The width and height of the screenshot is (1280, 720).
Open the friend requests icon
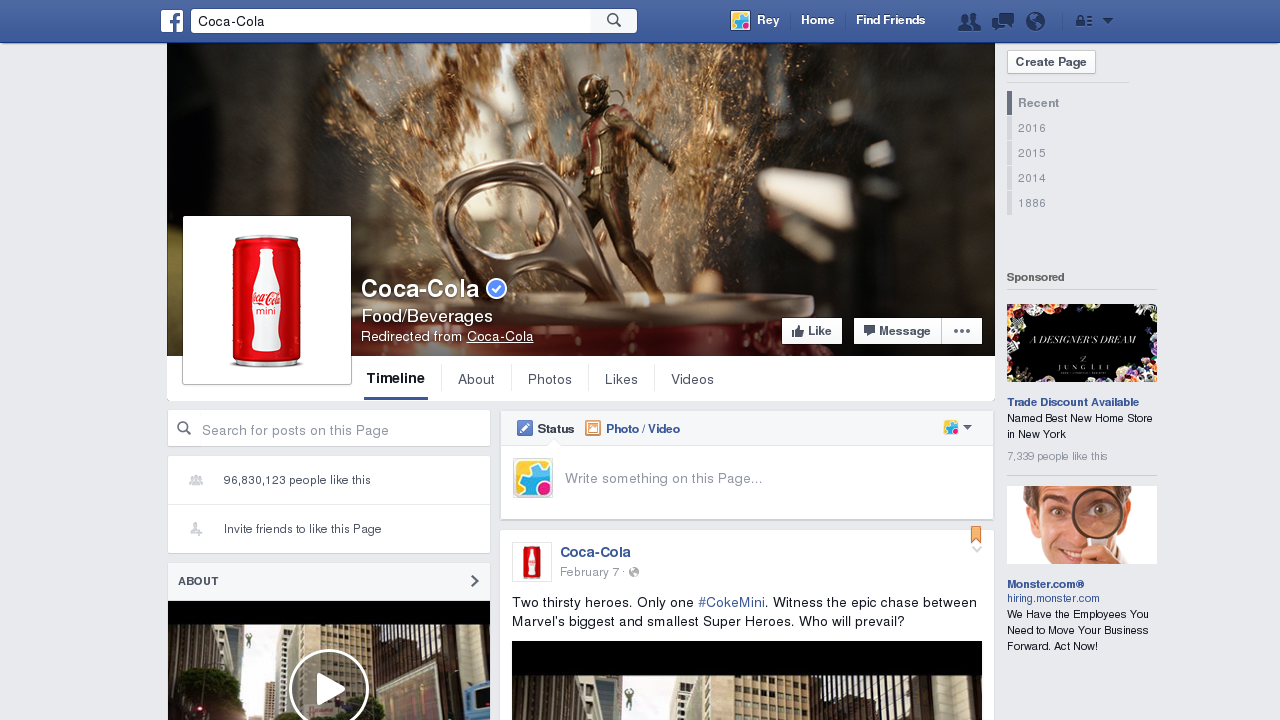point(969,21)
